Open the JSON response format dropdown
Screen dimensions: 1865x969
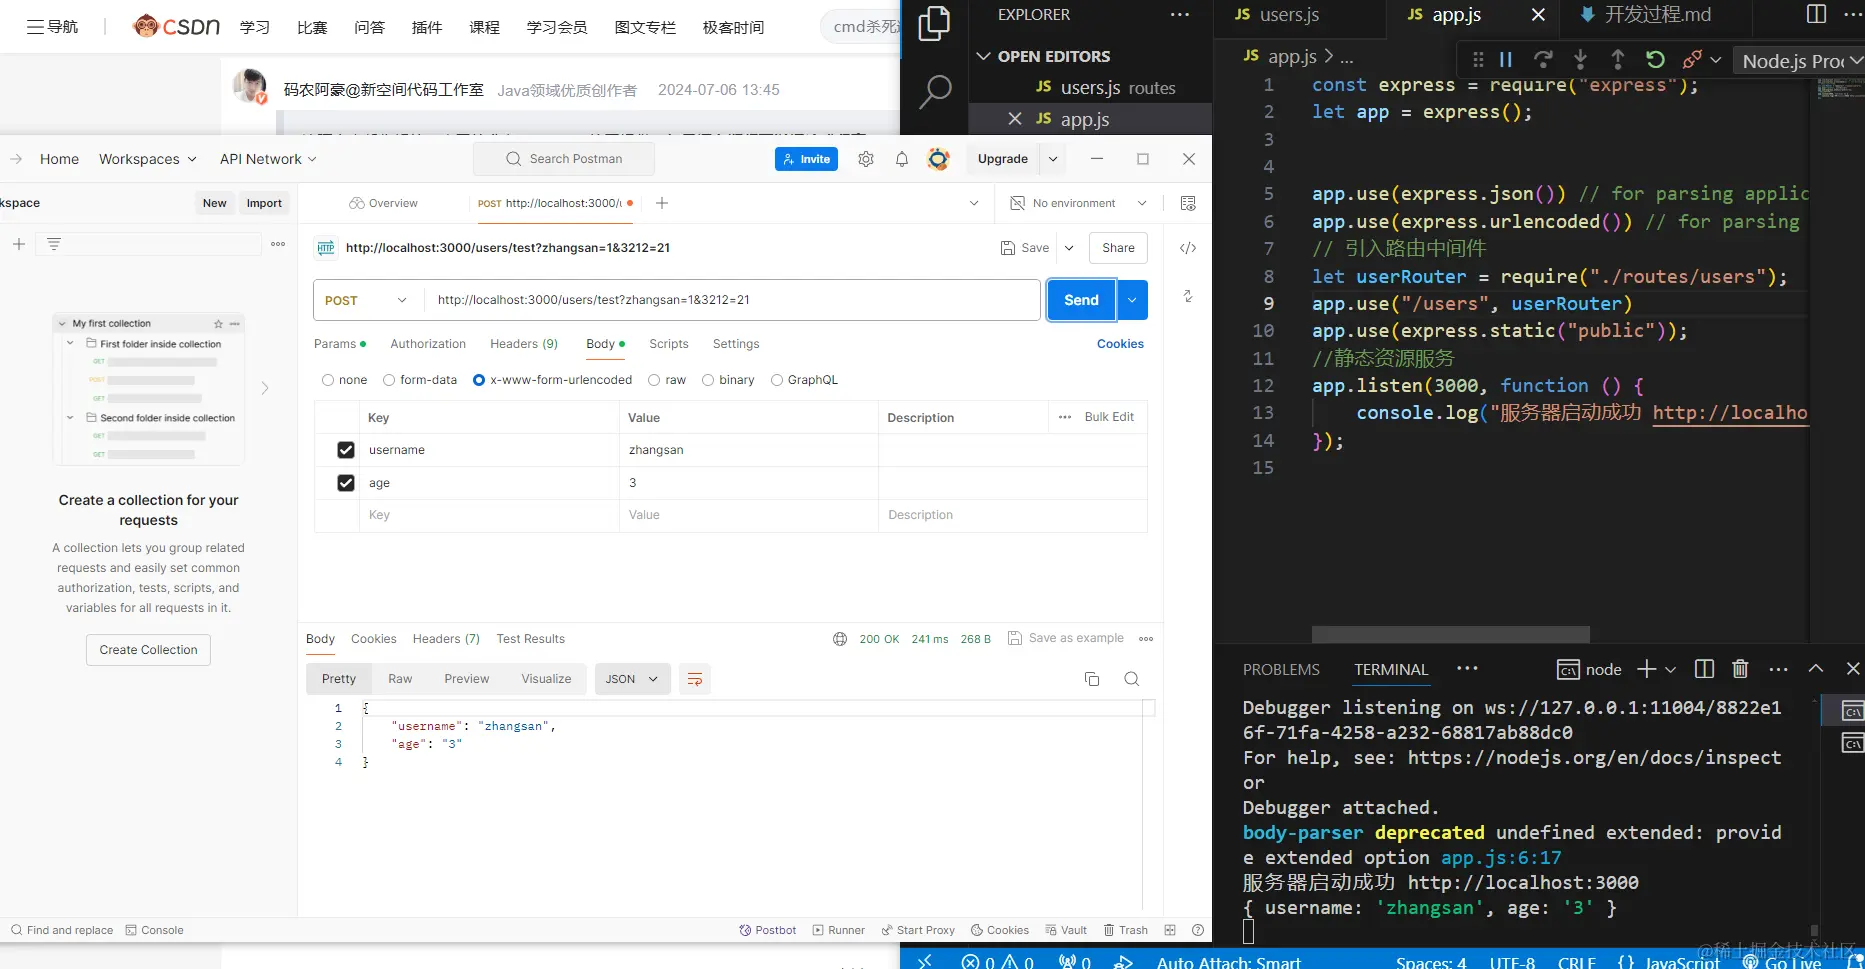632,679
